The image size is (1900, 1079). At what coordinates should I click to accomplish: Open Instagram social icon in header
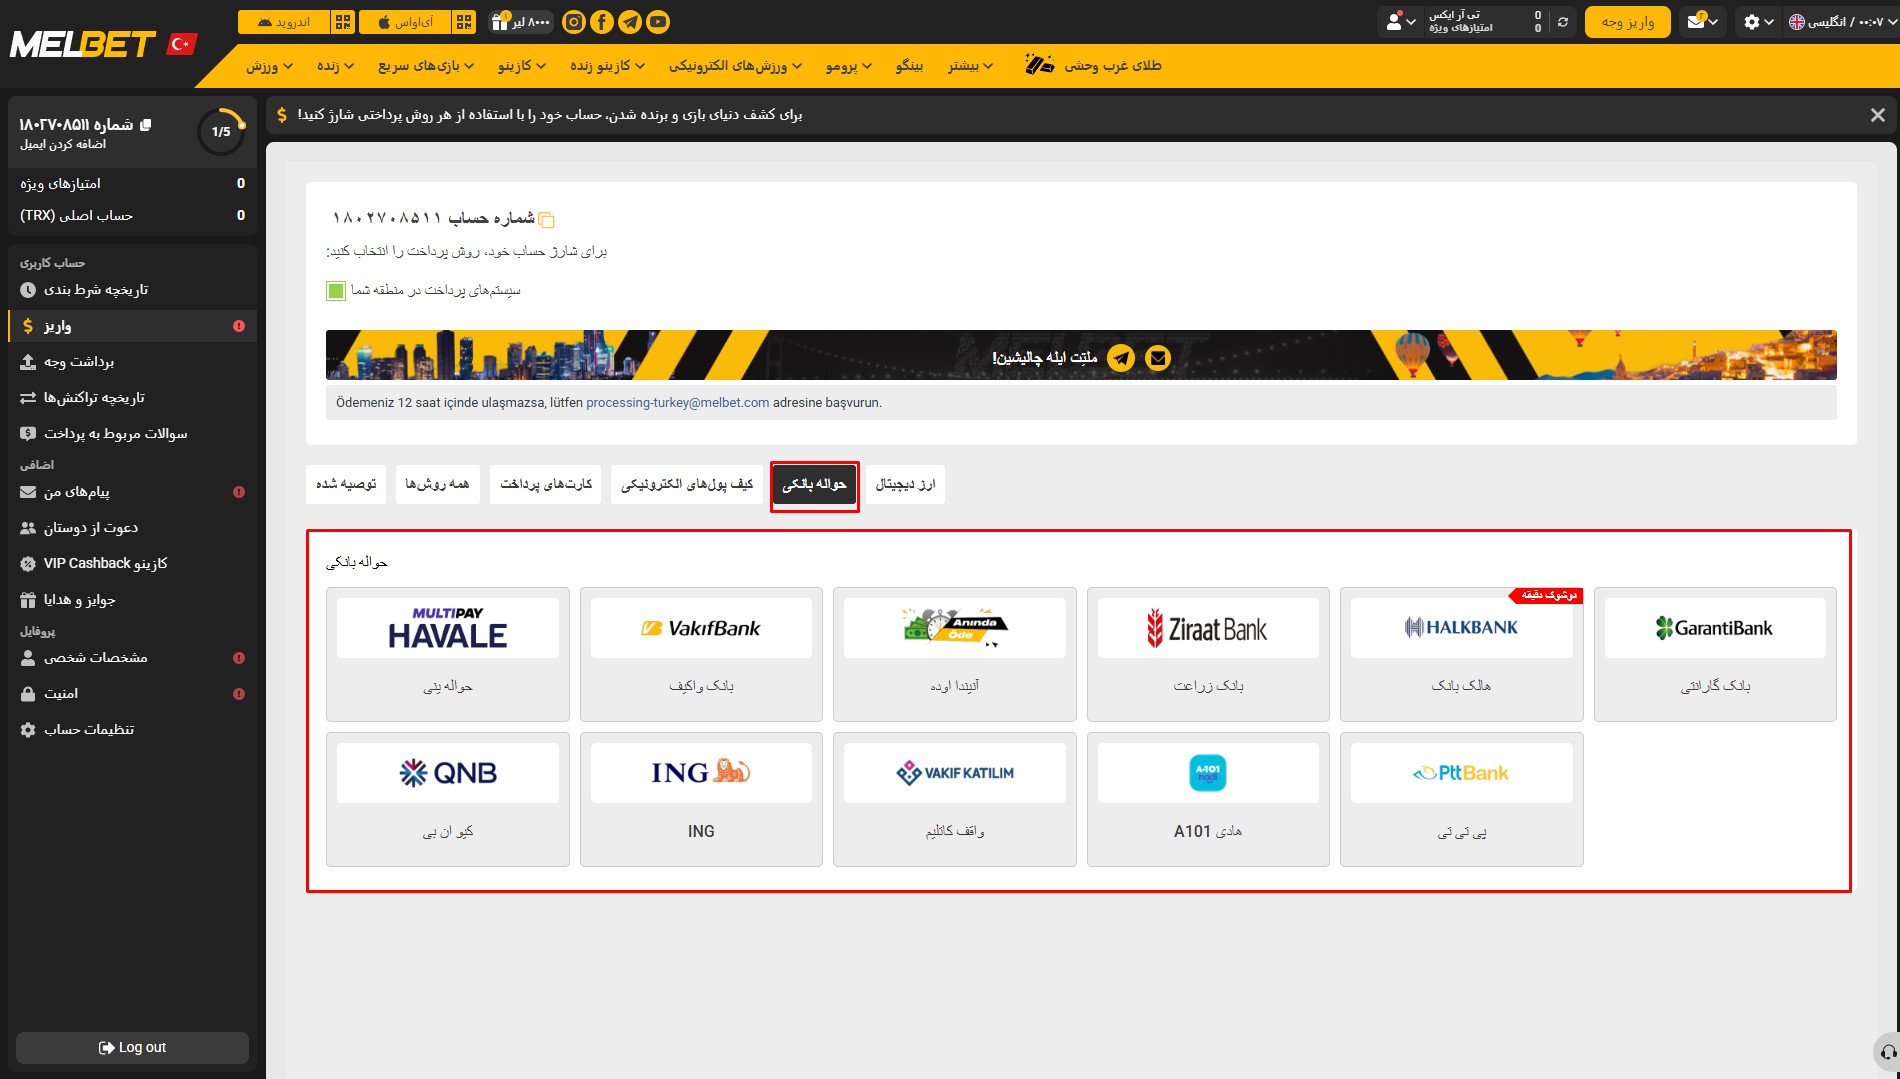(574, 22)
